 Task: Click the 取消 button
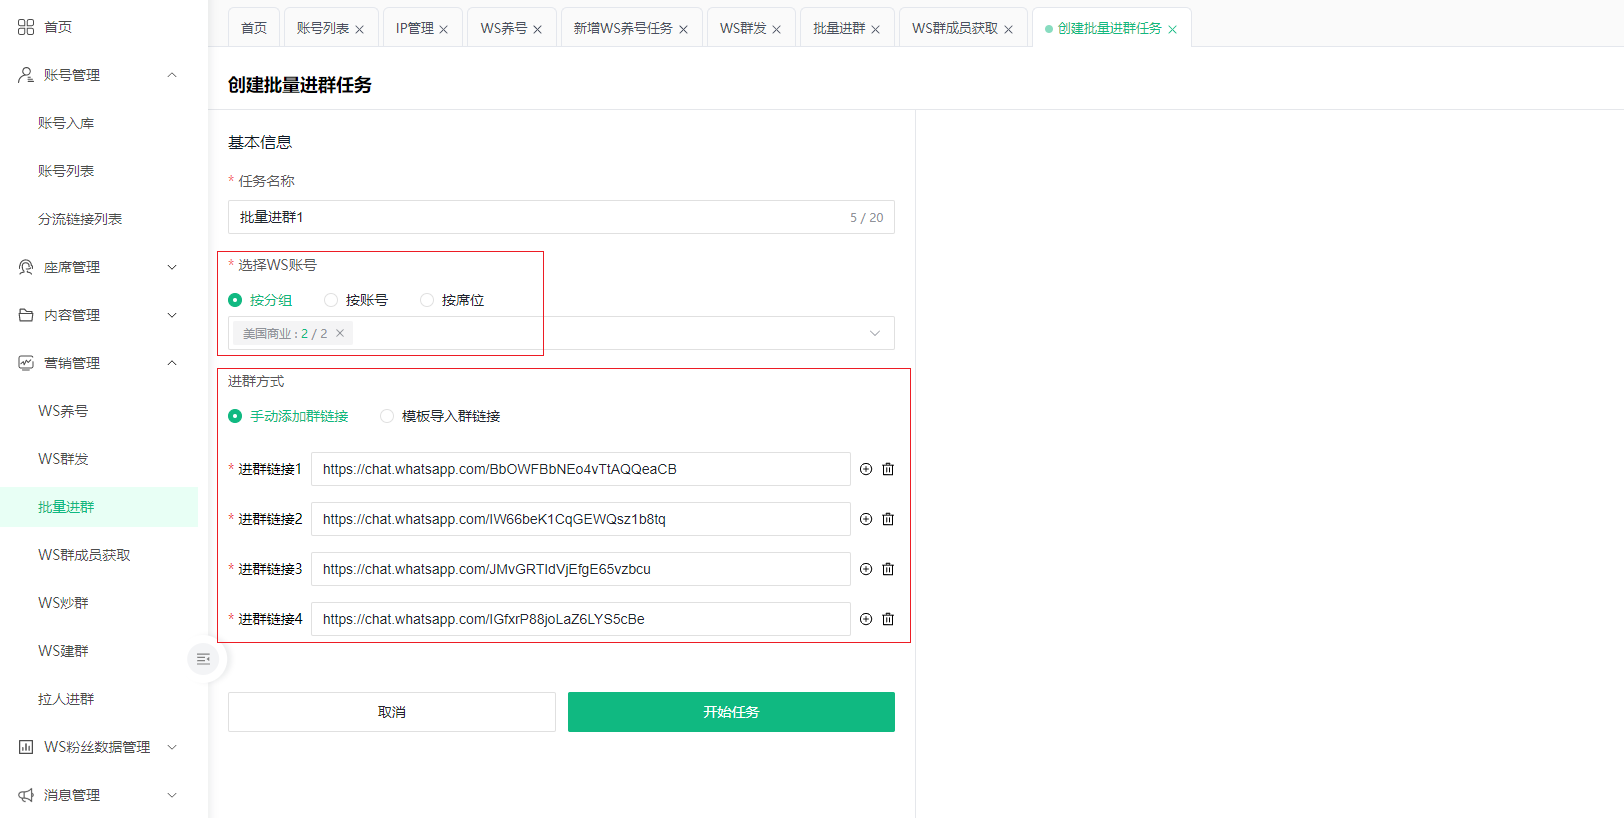point(391,712)
